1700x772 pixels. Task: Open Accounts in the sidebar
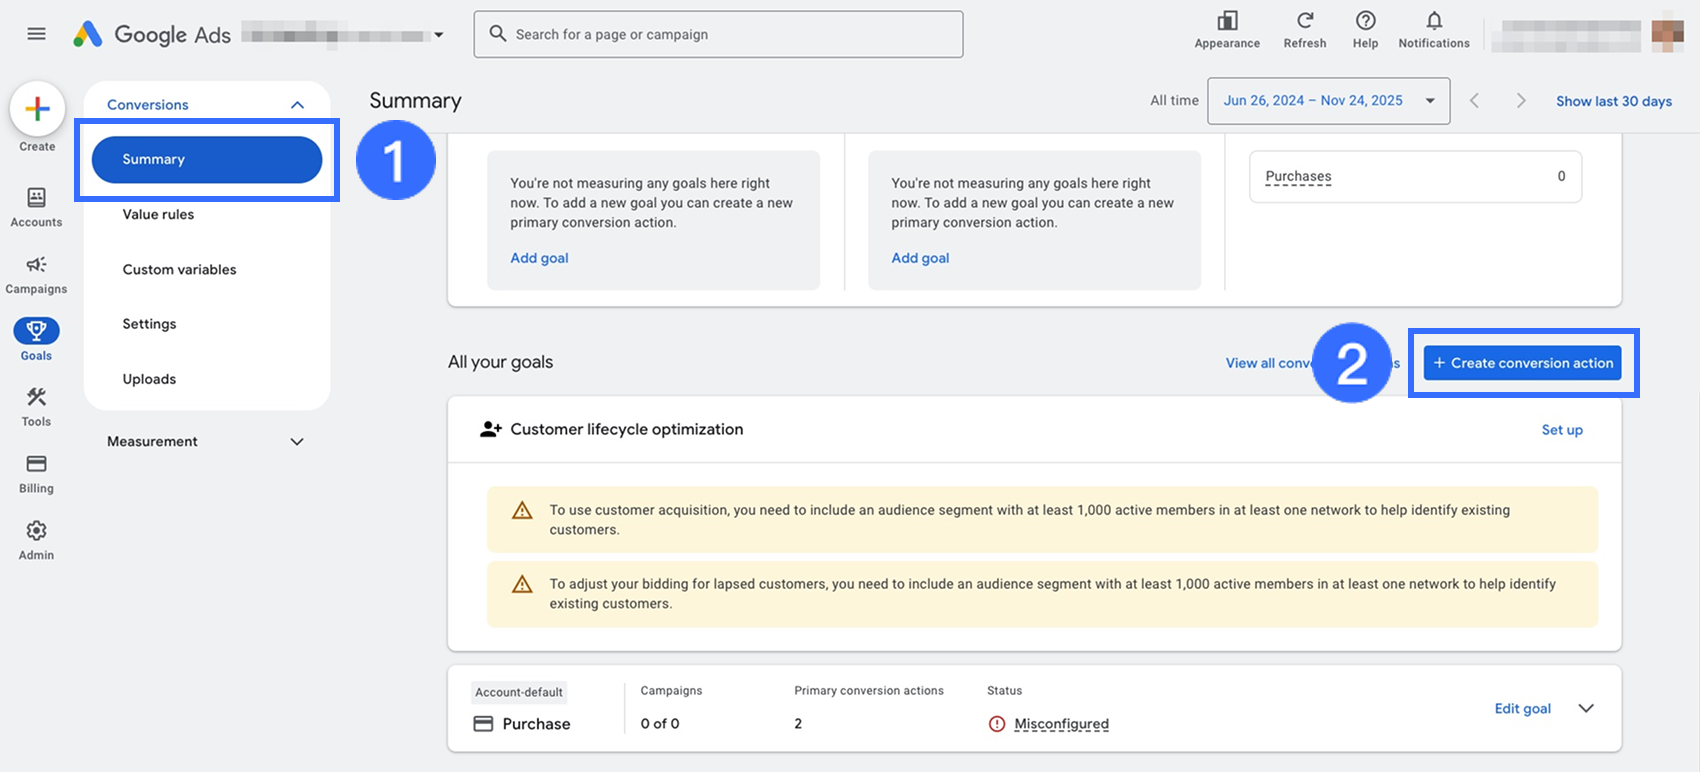[36, 207]
